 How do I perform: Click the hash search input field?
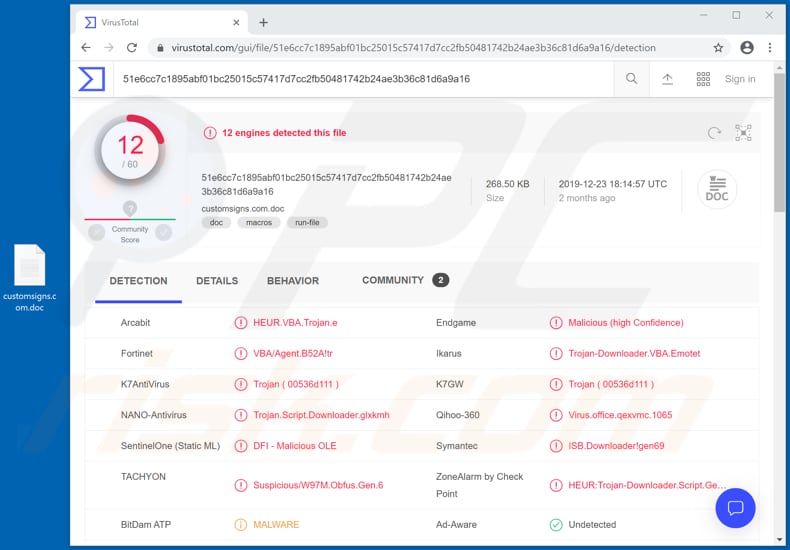pyautogui.click(x=363, y=79)
